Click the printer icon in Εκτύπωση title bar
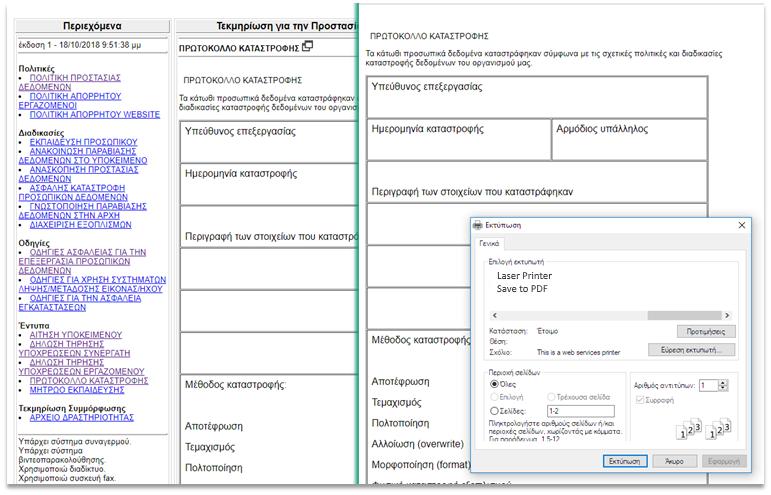771x495 pixels. click(x=477, y=225)
